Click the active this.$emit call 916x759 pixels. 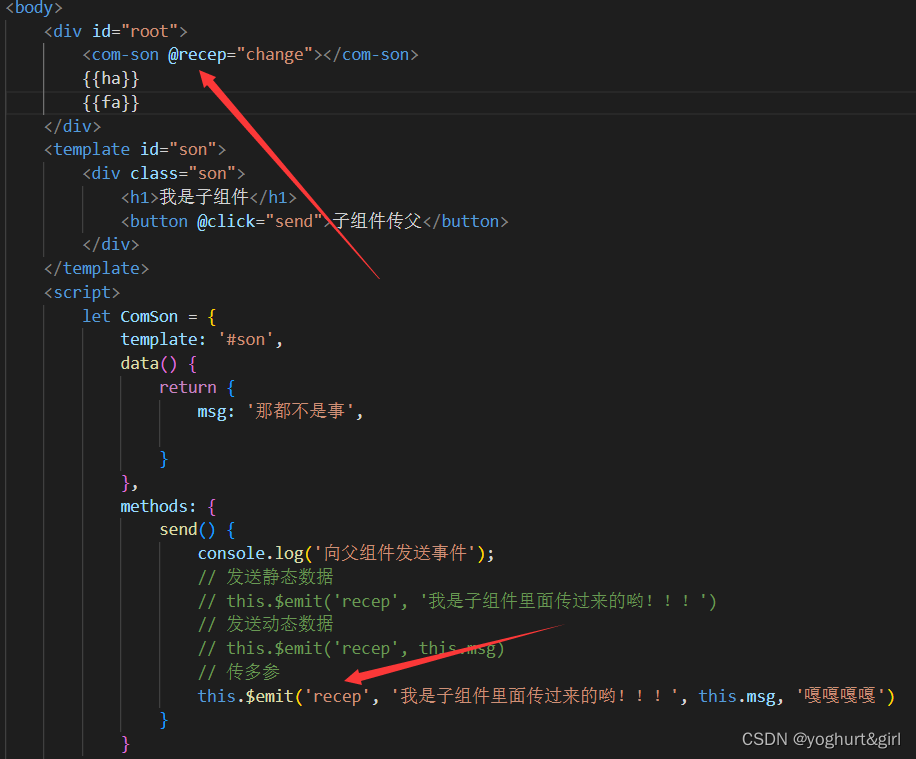[546, 696]
